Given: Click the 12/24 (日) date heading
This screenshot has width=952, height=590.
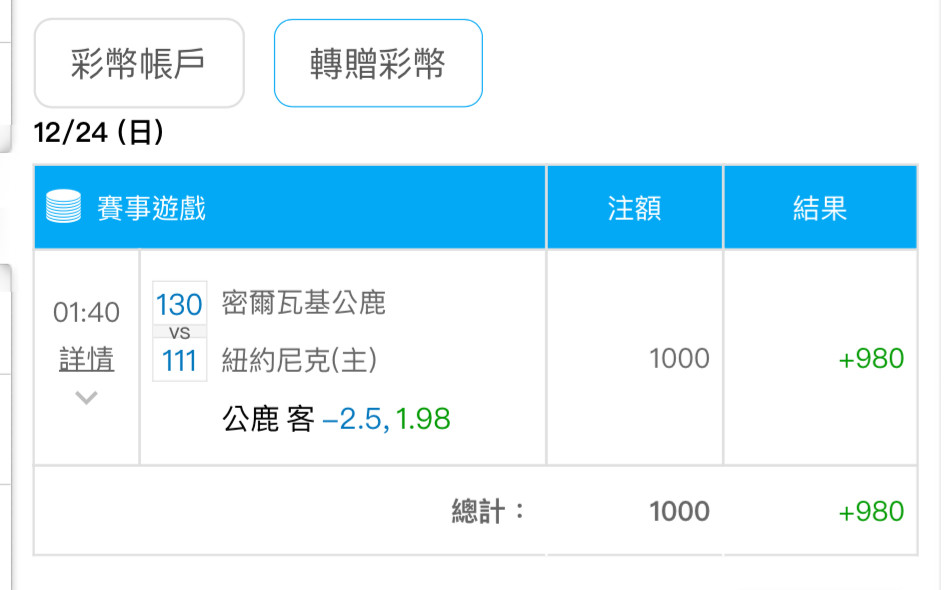Looking at the screenshot, I should click(99, 132).
